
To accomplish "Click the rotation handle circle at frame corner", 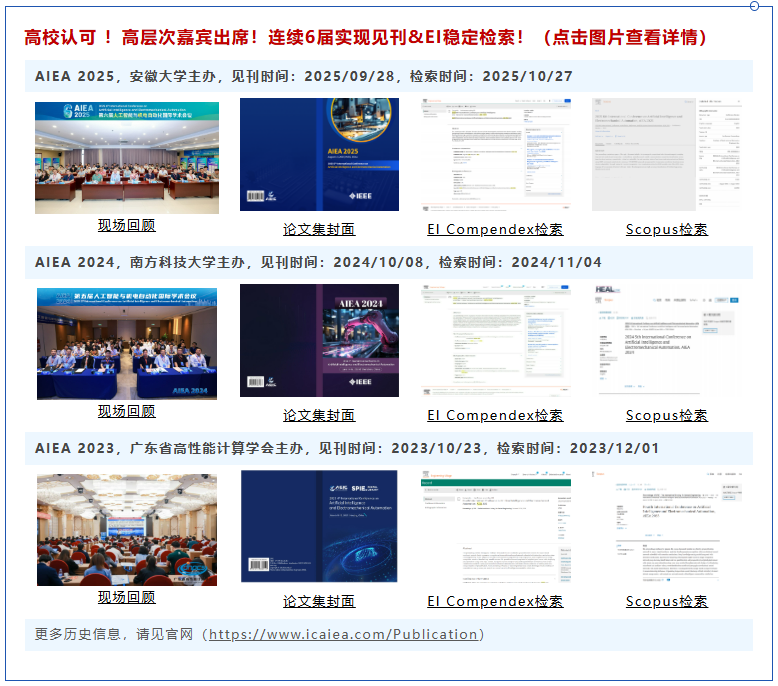I will point(754,6).
